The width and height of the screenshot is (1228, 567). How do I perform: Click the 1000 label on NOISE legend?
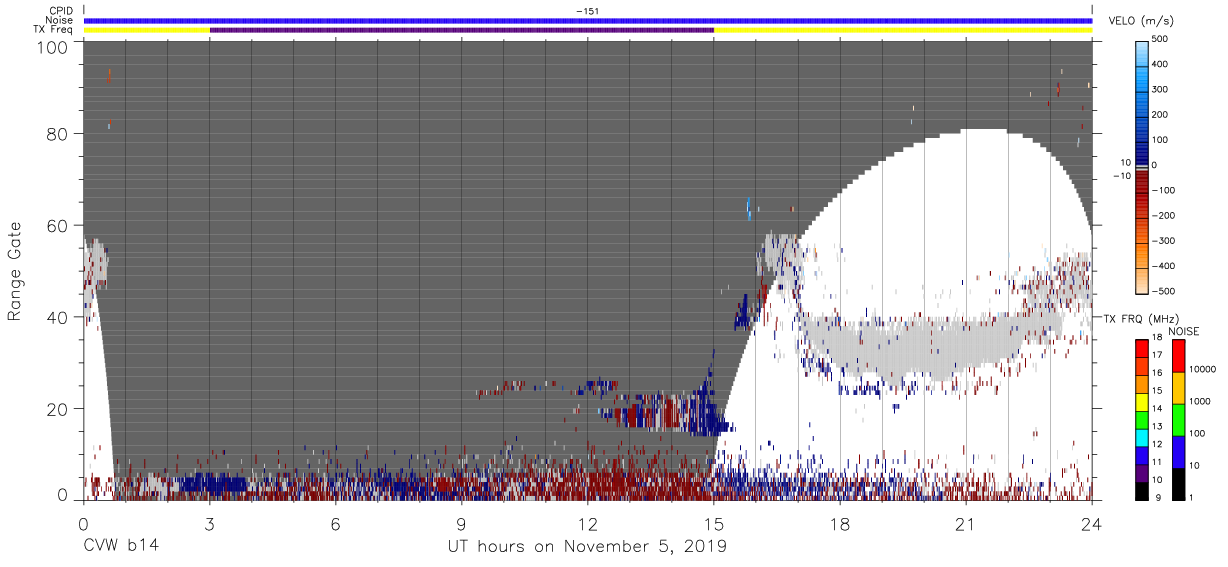click(x=1201, y=402)
